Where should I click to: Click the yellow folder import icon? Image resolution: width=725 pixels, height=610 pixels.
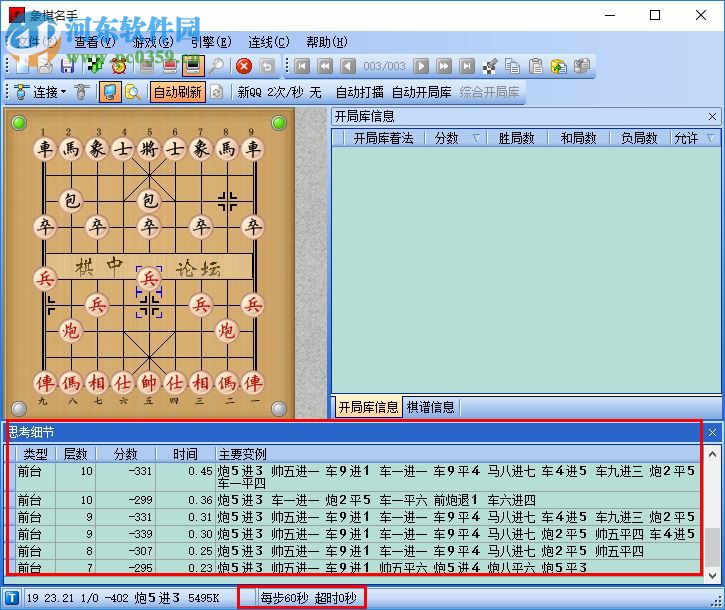[x=559, y=67]
